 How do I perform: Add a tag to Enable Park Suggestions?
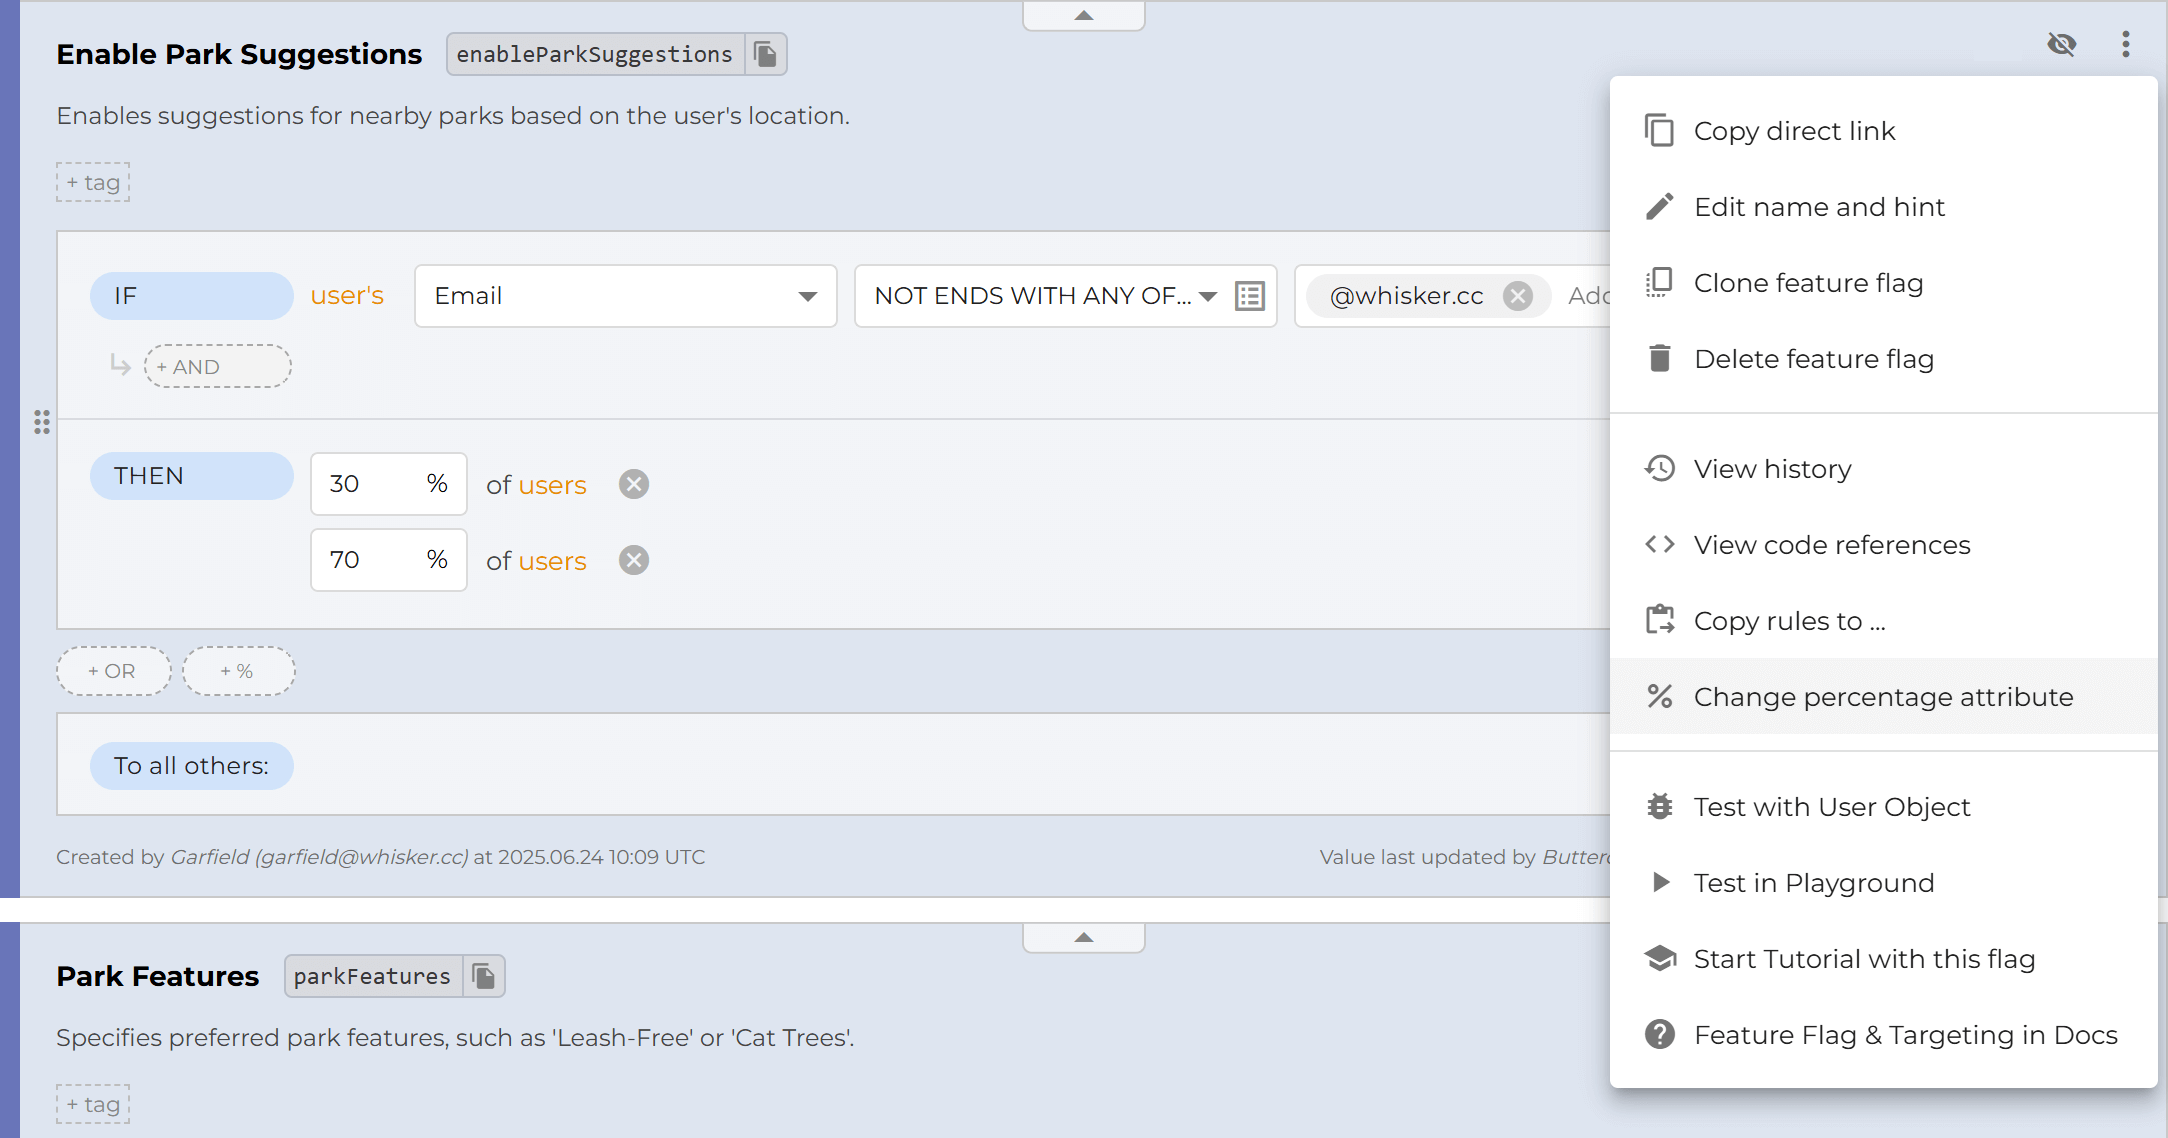[93, 182]
